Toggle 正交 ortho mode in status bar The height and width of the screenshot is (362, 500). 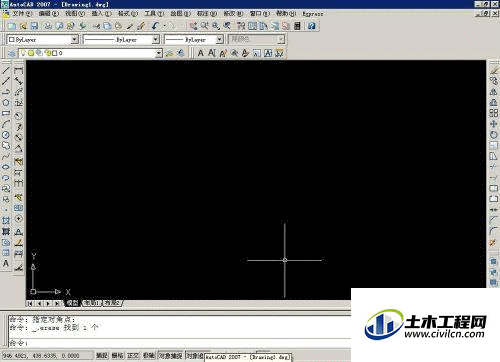pos(133,356)
